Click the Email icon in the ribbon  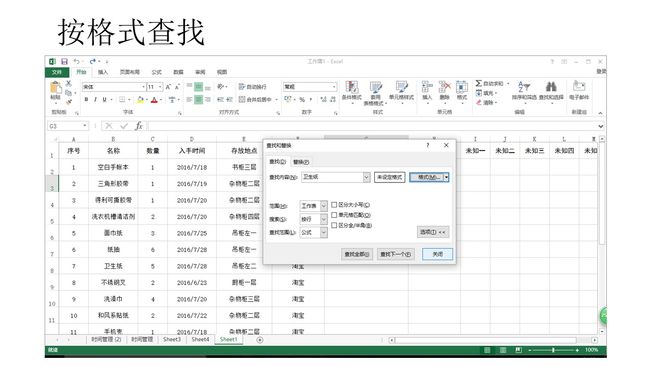(x=579, y=91)
